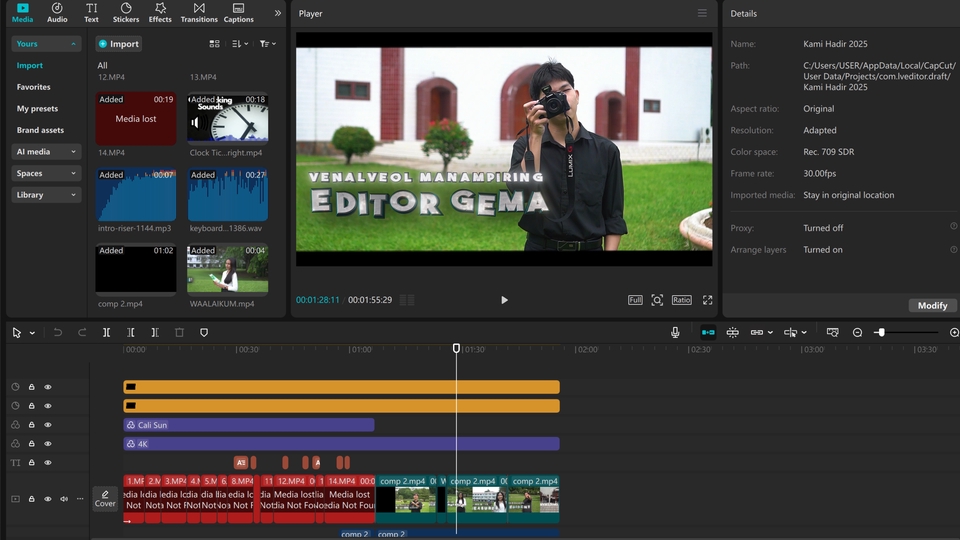Click the timeline zoom slider handle

(880, 332)
